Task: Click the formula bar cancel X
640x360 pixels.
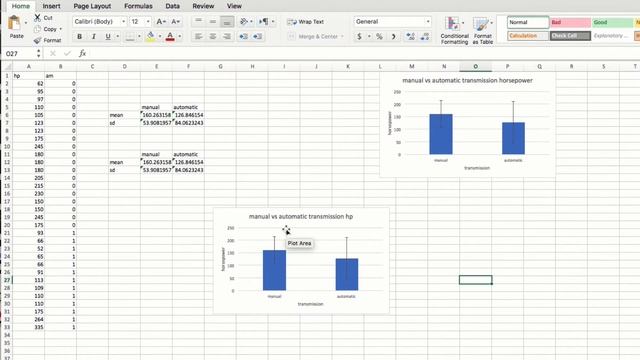Action: (x=53, y=53)
